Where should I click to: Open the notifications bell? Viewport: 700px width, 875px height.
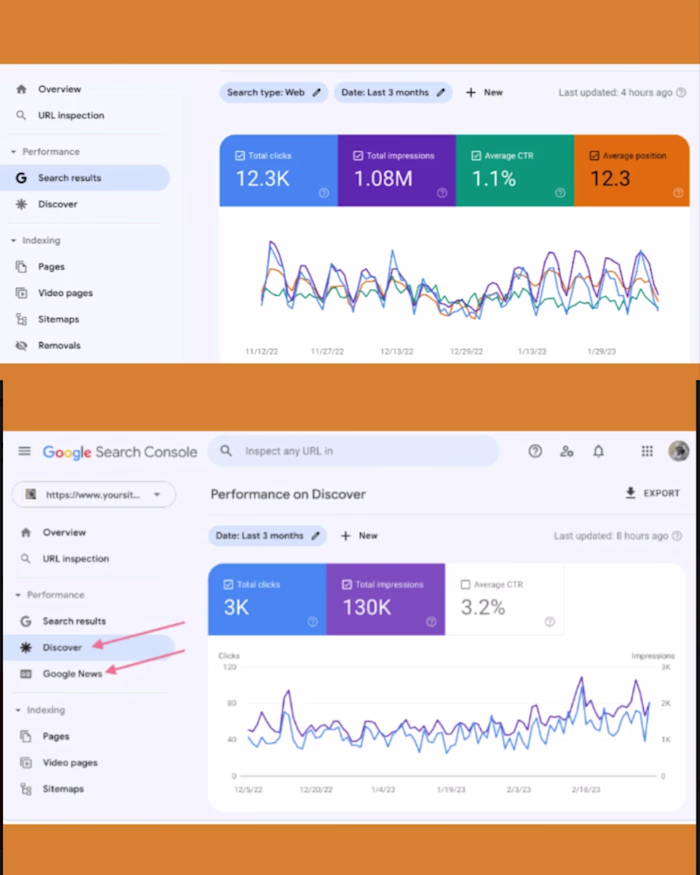pyautogui.click(x=598, y=451)
